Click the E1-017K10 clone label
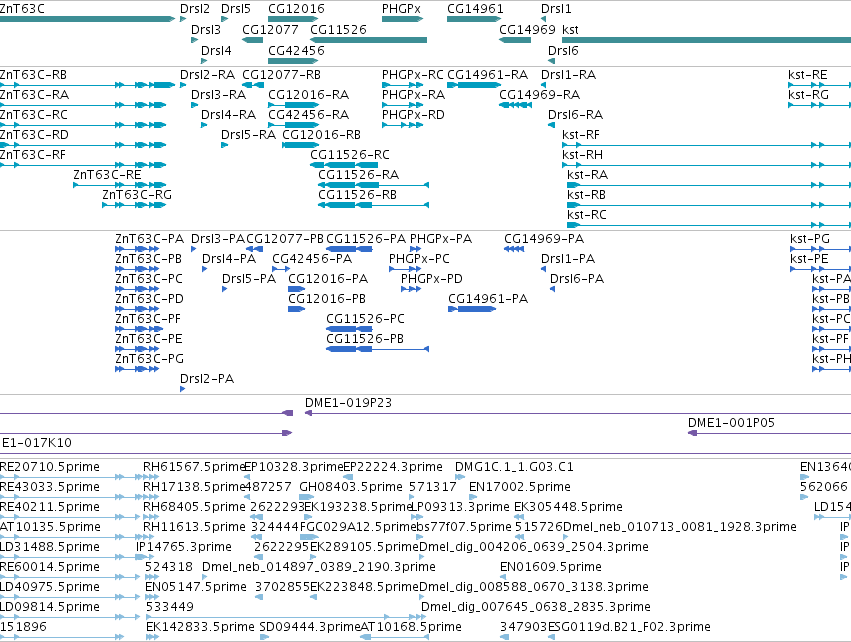851x642 pixels. (x=37, y=443)
